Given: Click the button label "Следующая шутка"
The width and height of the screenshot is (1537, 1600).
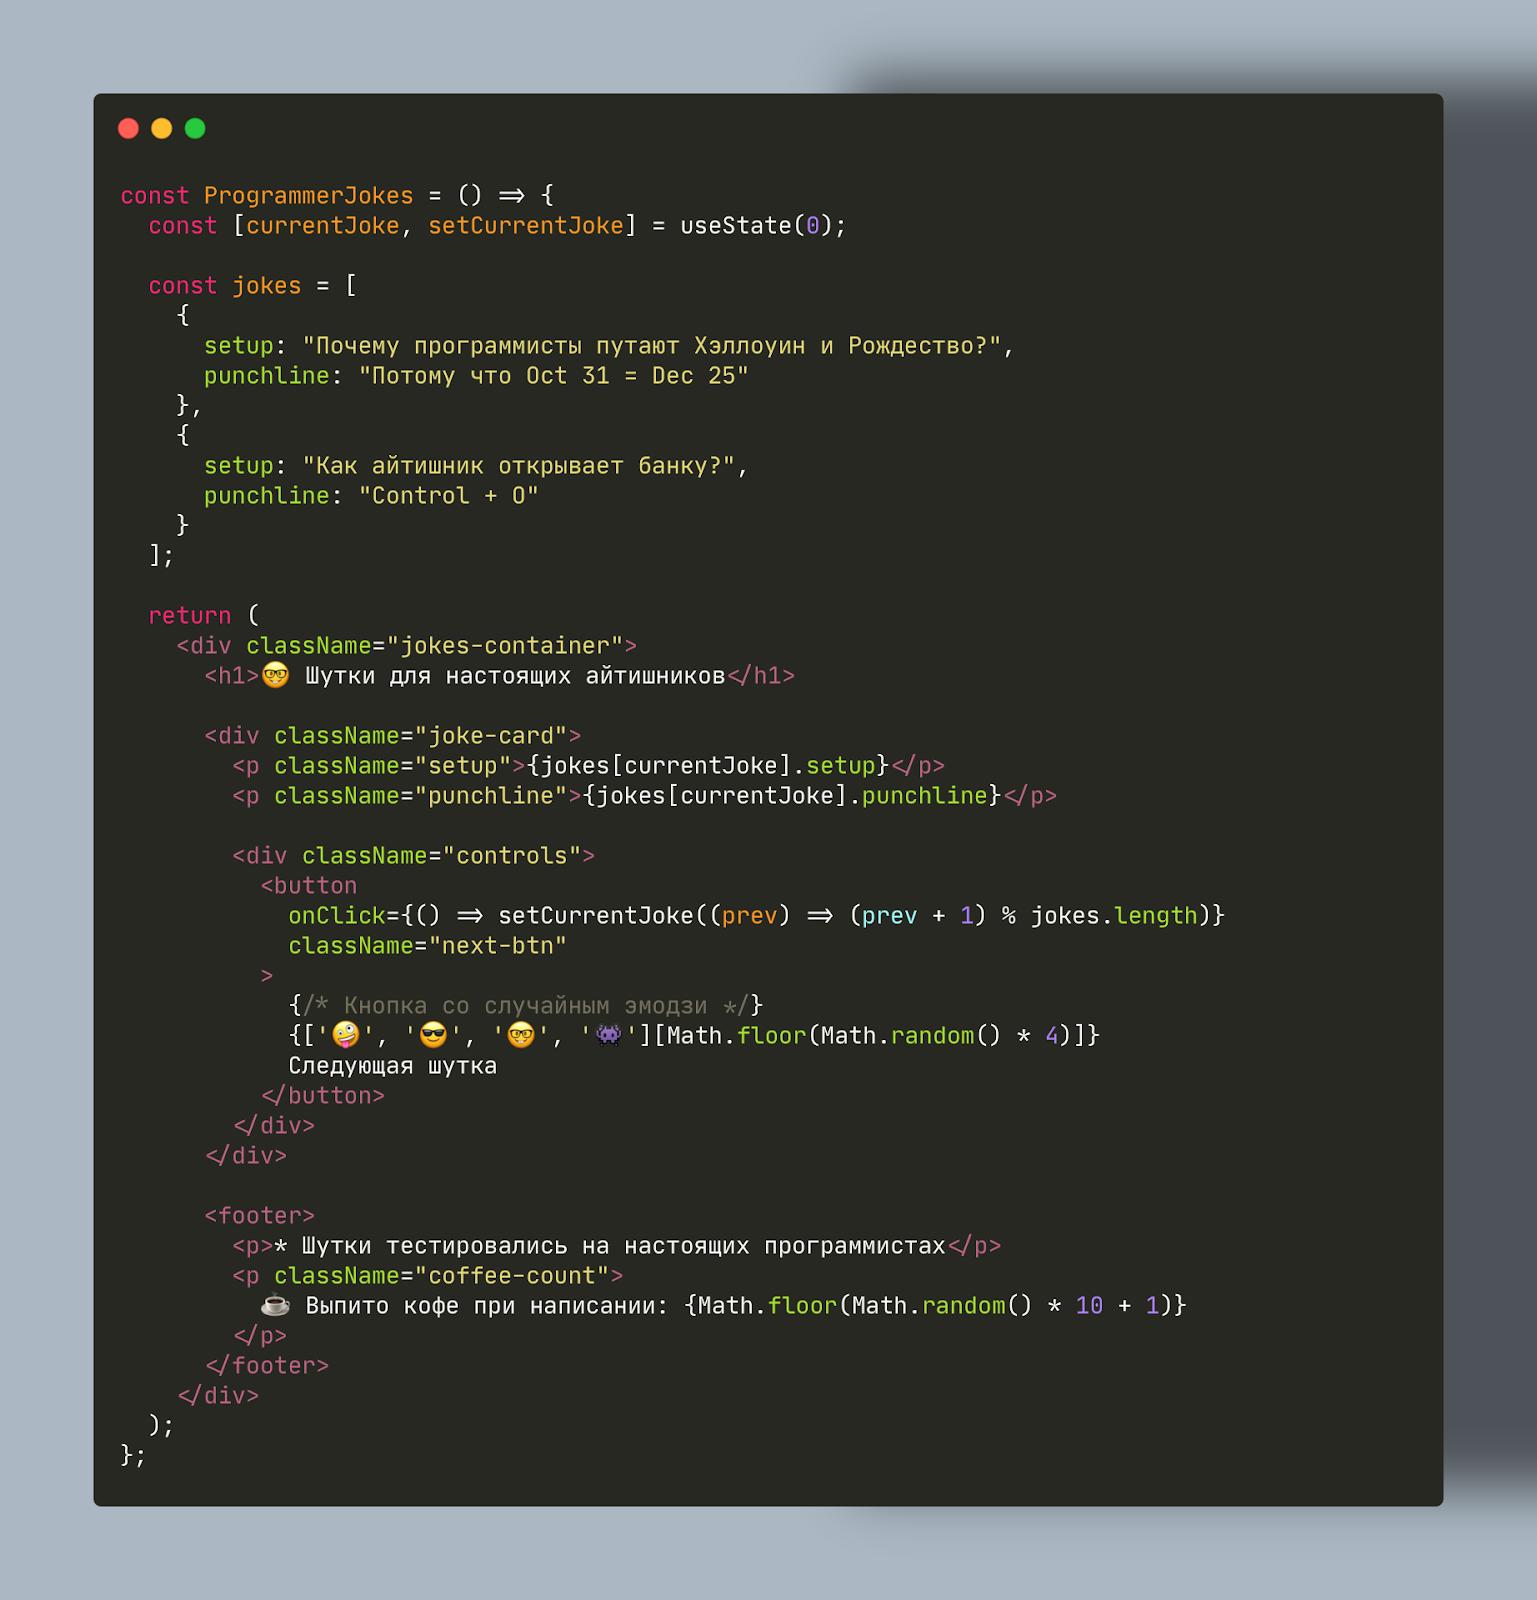Looking at the screenshot, I should (392, 1066).
